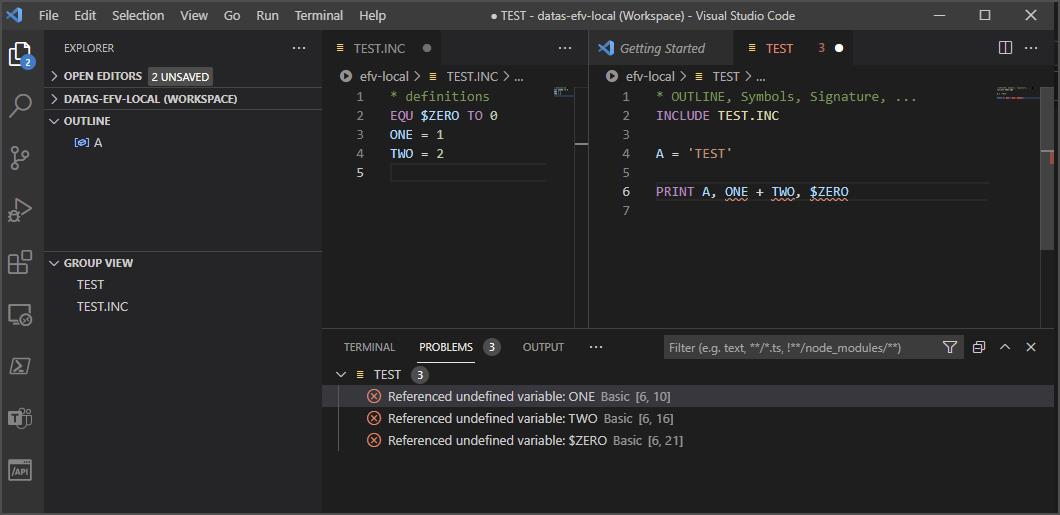Close the bottom panel

pos(1031,347)
